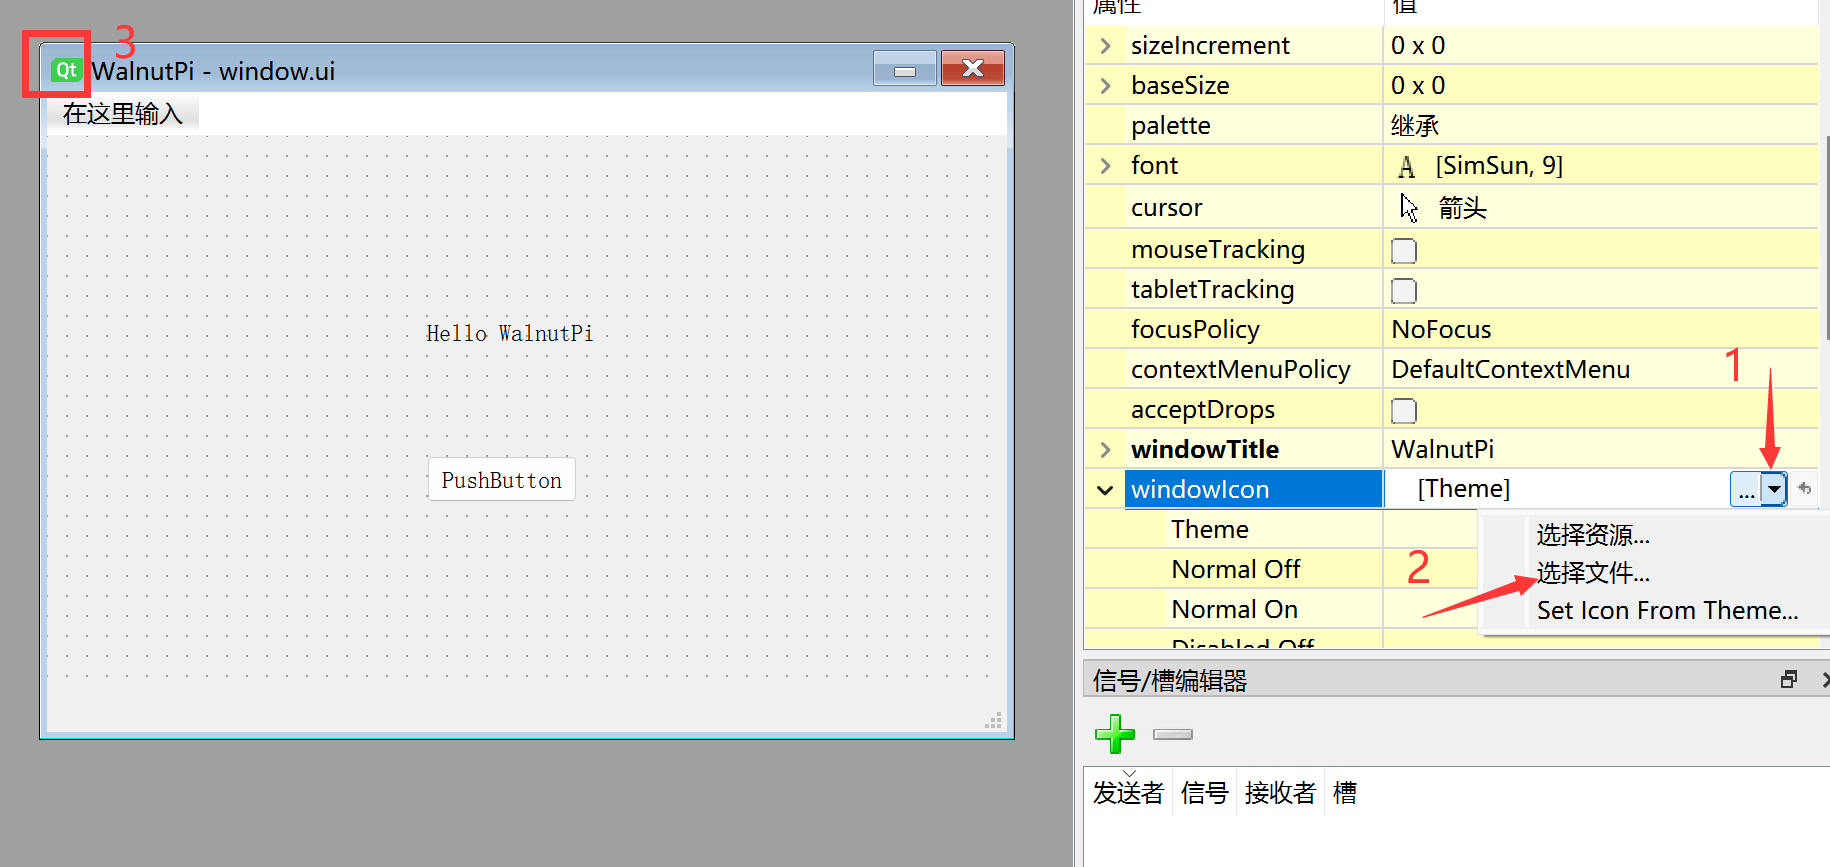Image resolution: width=1830 pixels, height=867 pixels.
Task: Open the windowIcon dropdown arrow
Action: 1774,489
